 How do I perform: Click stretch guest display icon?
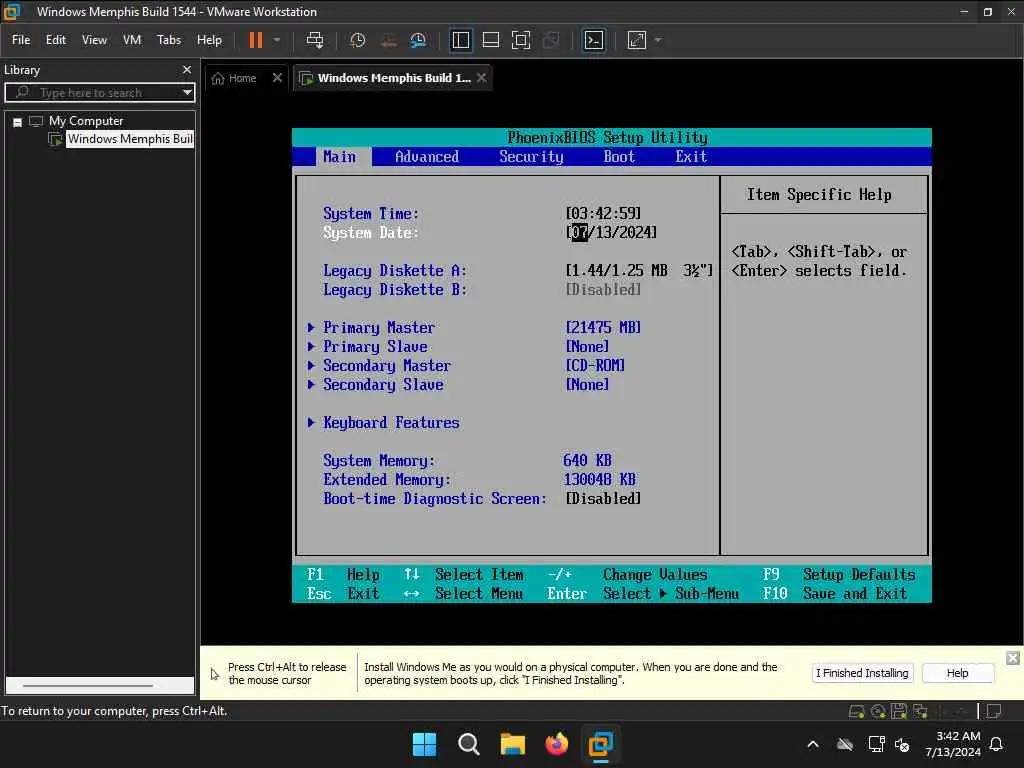636,40
